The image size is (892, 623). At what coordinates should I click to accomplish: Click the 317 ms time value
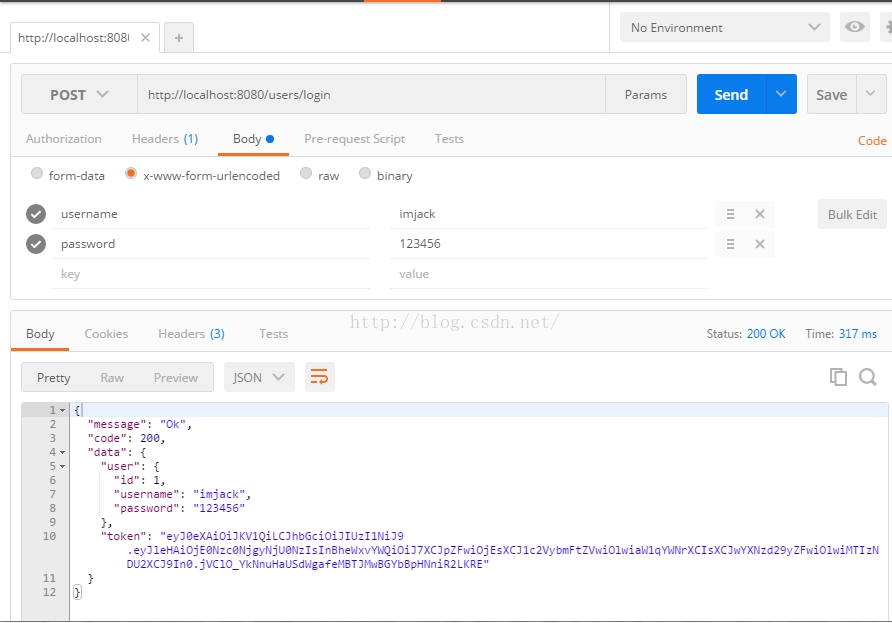pos(857,334)
